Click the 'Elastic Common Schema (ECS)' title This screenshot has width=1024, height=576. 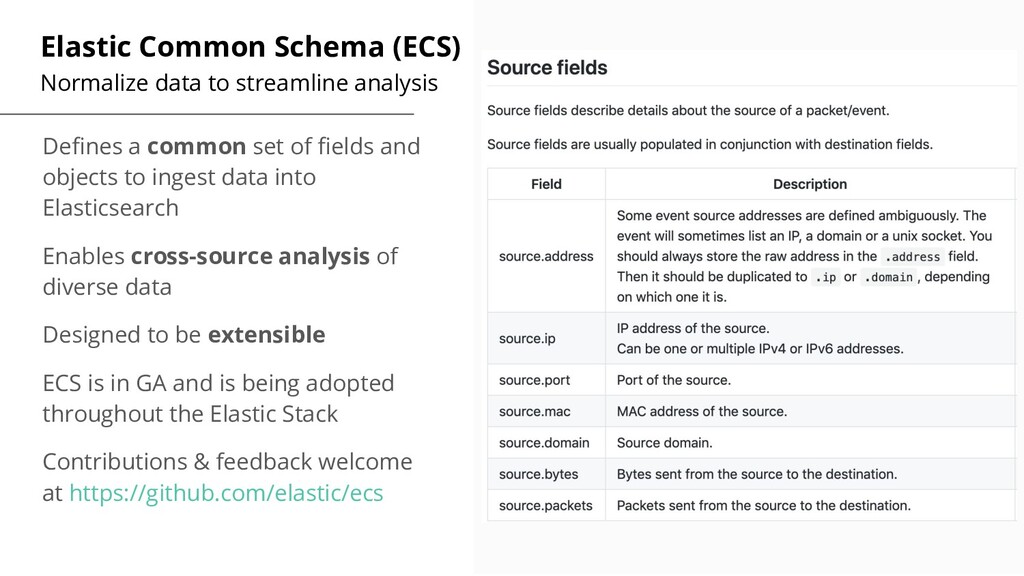250,47
